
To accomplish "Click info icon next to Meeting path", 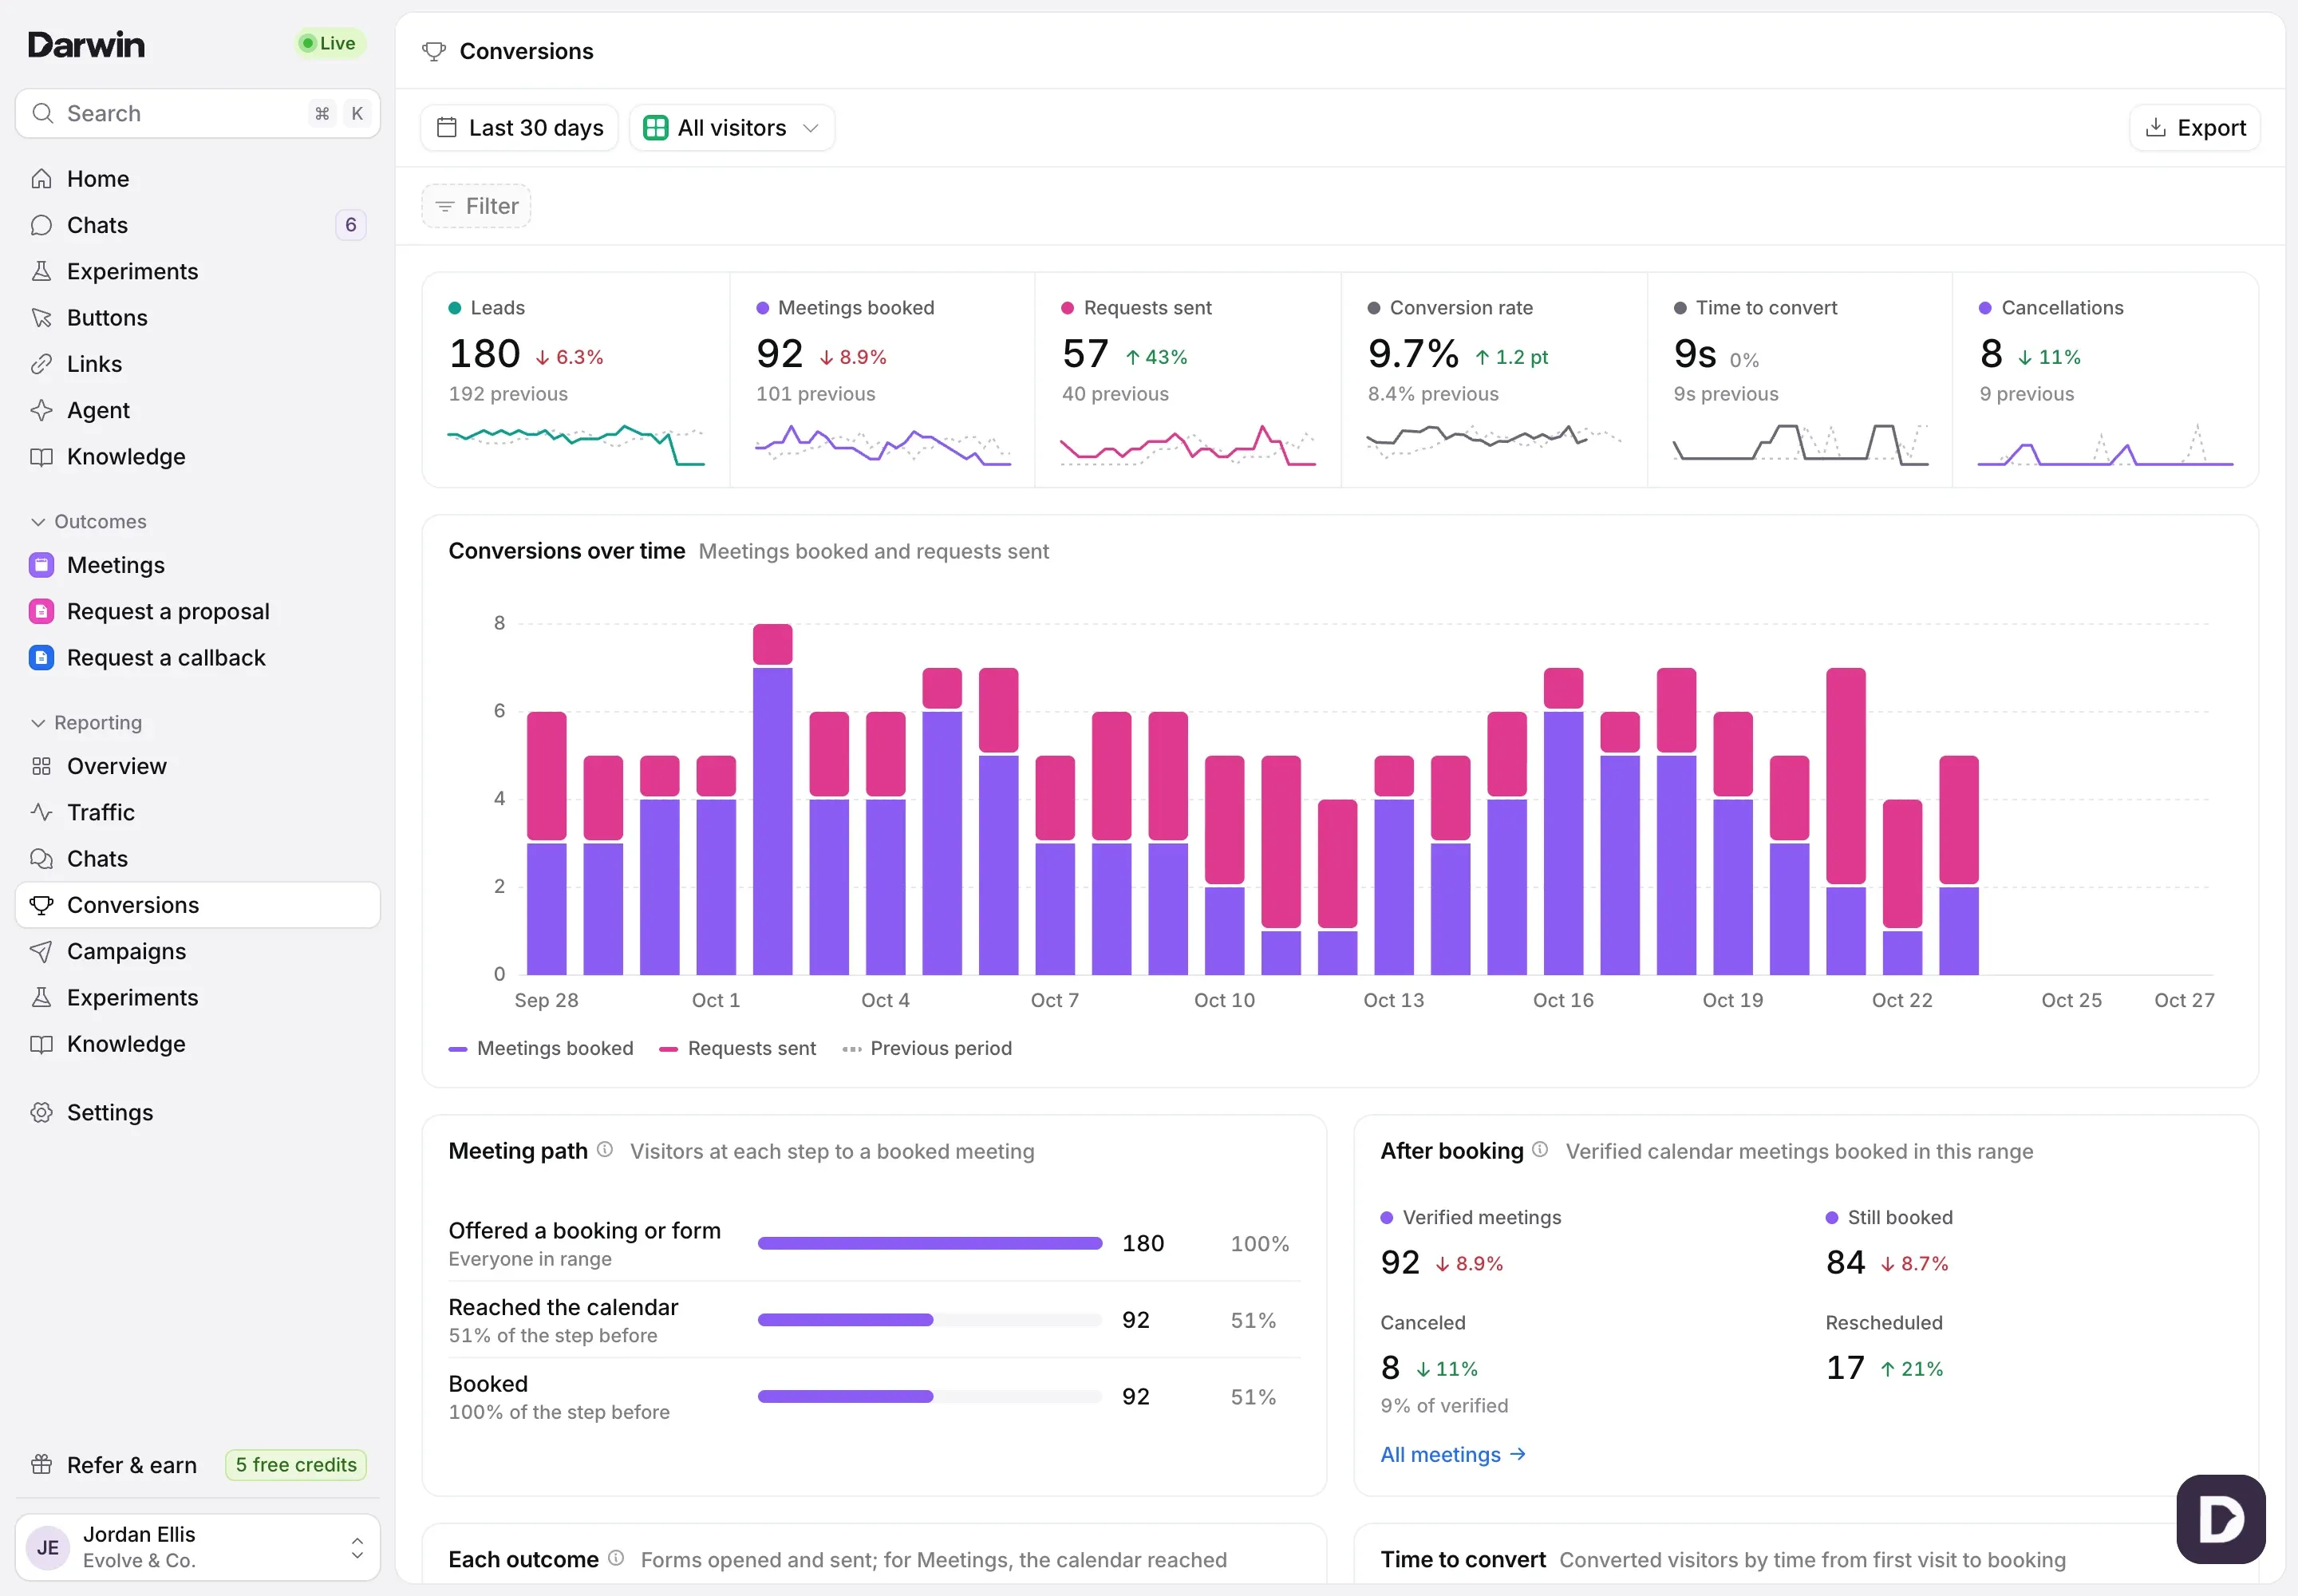I will click(605, 1150).
